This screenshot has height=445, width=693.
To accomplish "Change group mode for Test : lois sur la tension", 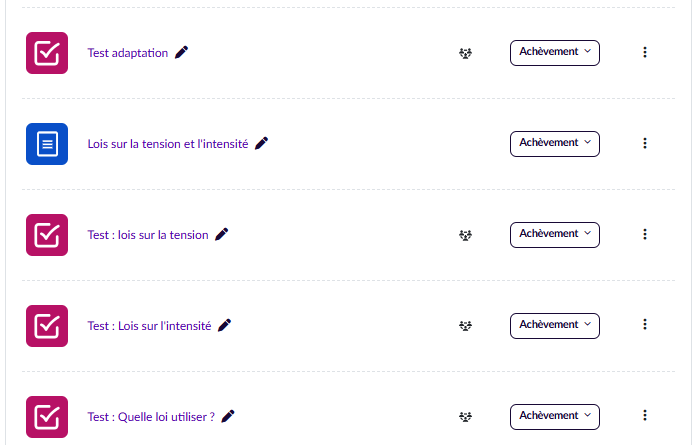I will pyautogui.click(x=465, y=235).
